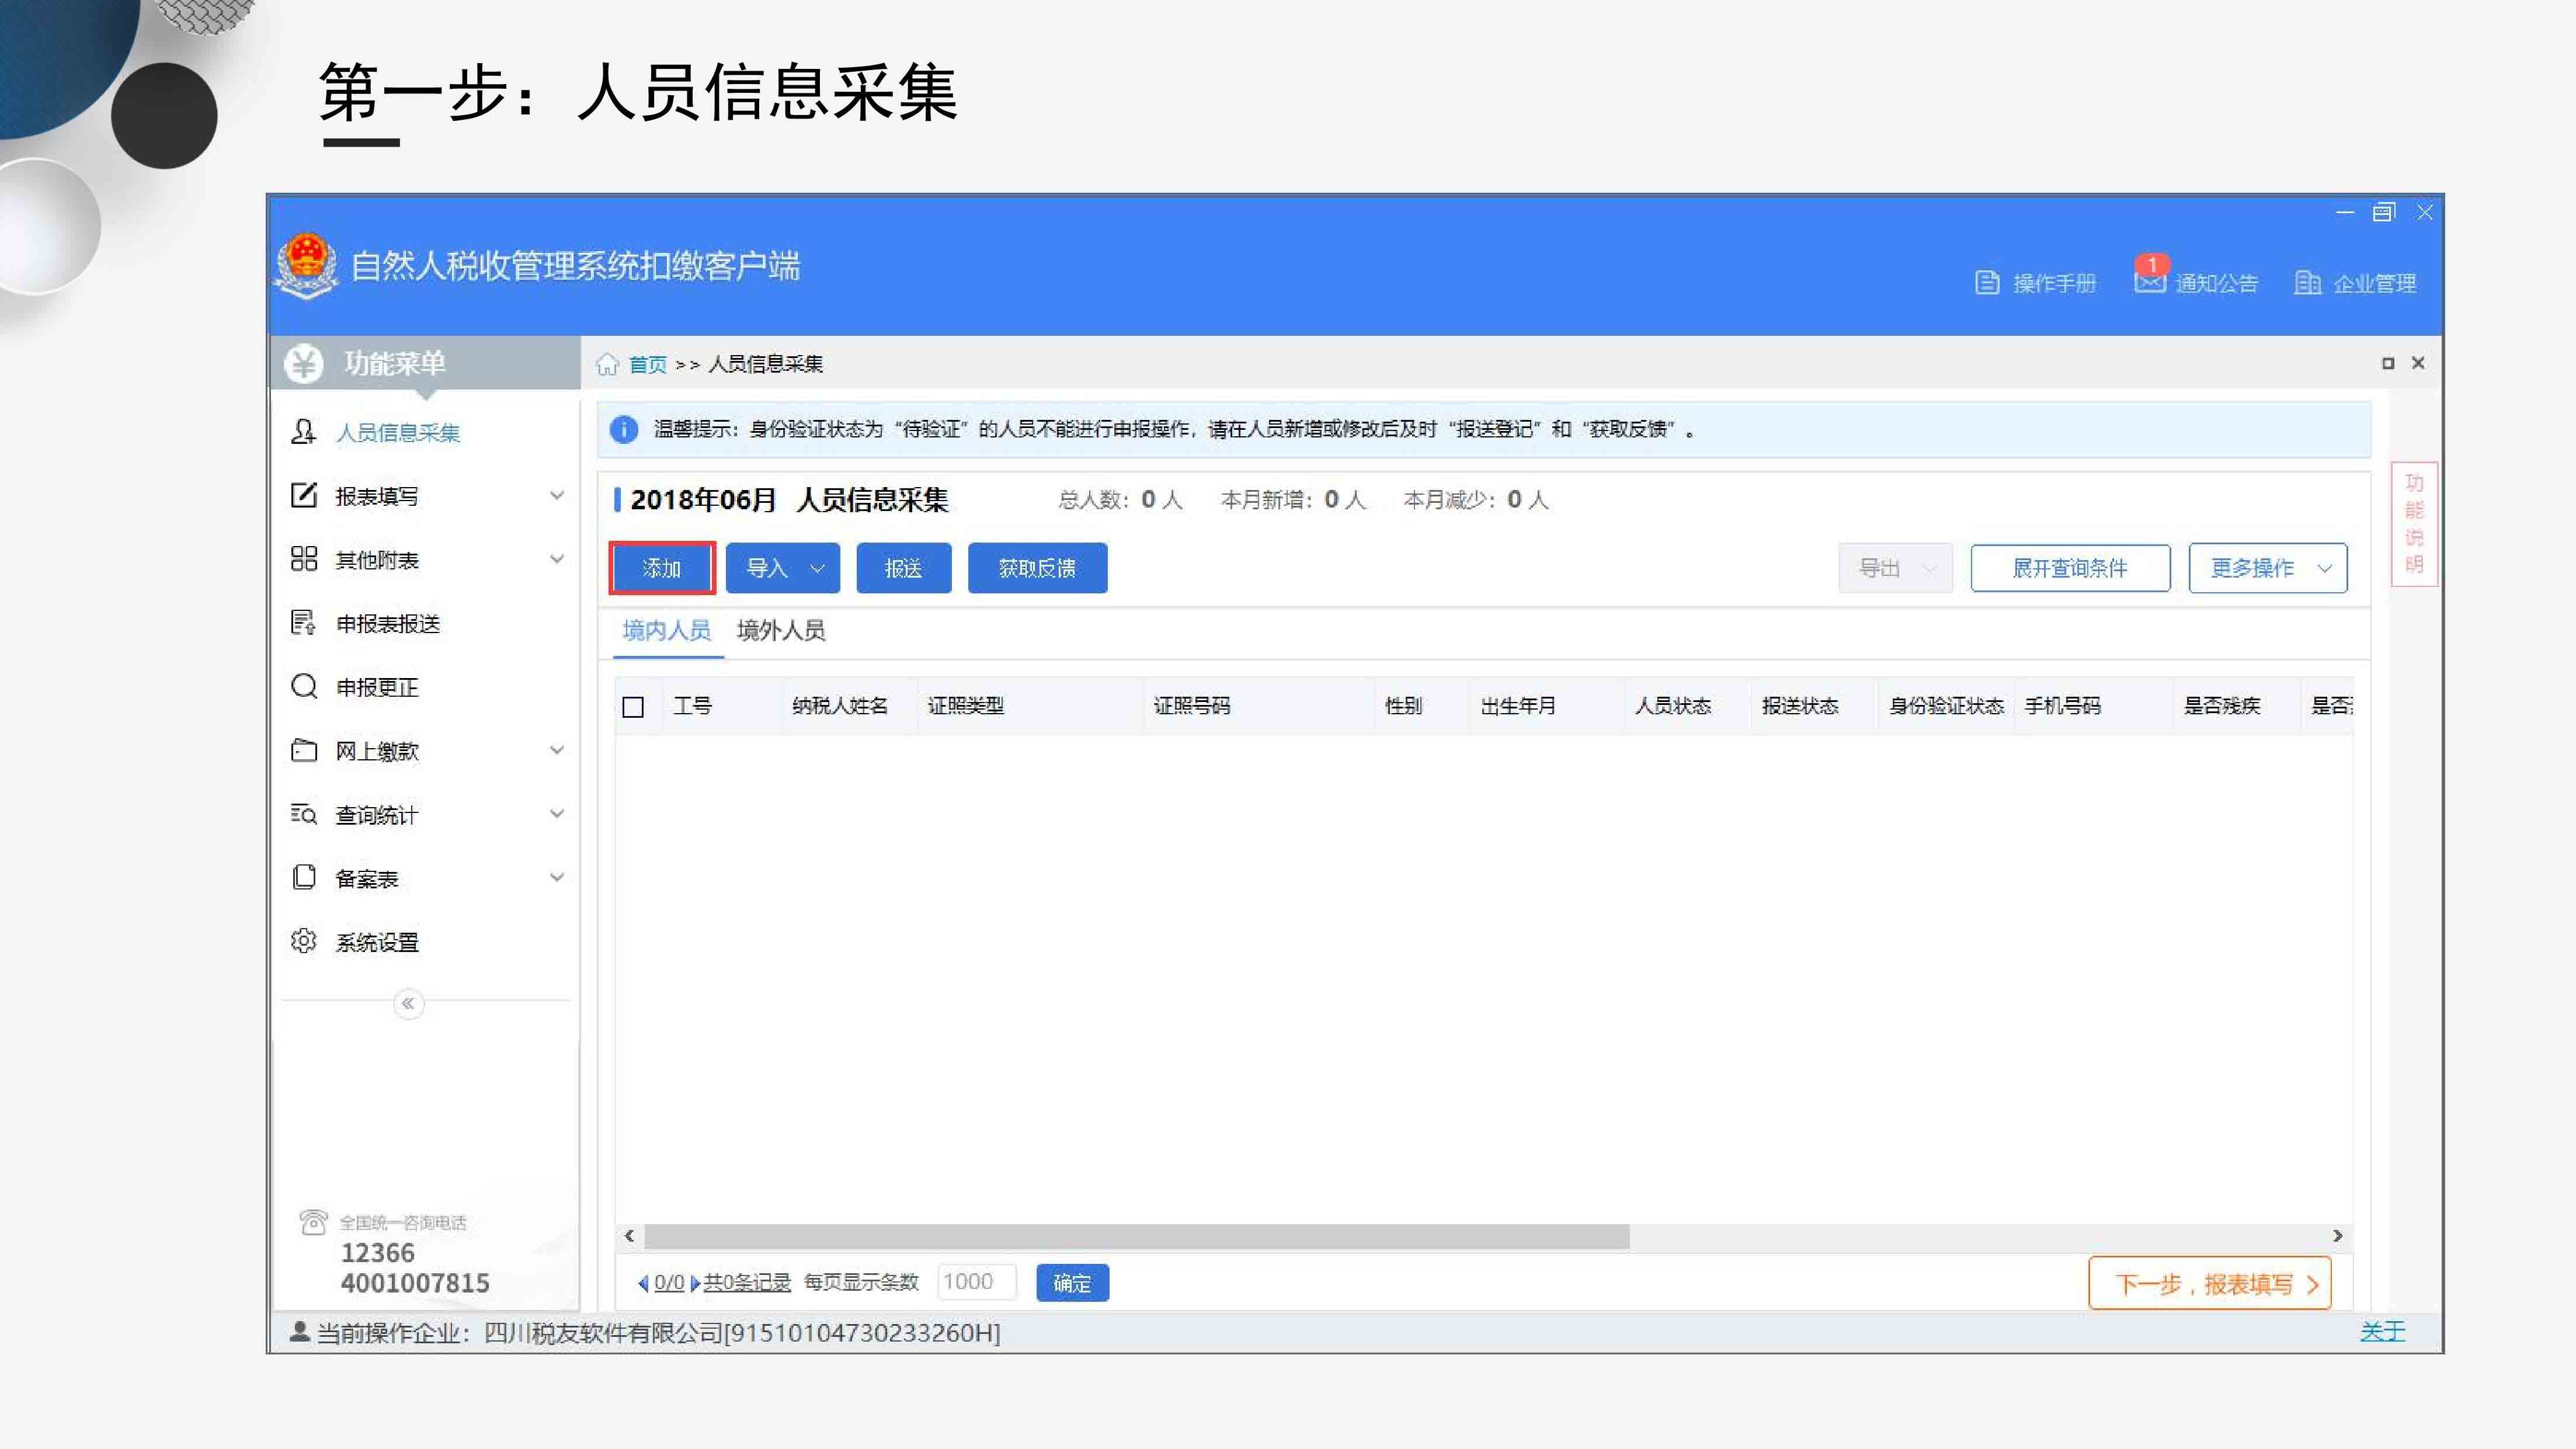Viewport: 2576px width, 1449px height.
Task: Click the 展开查询条件 button
Action: (2070, 568)
